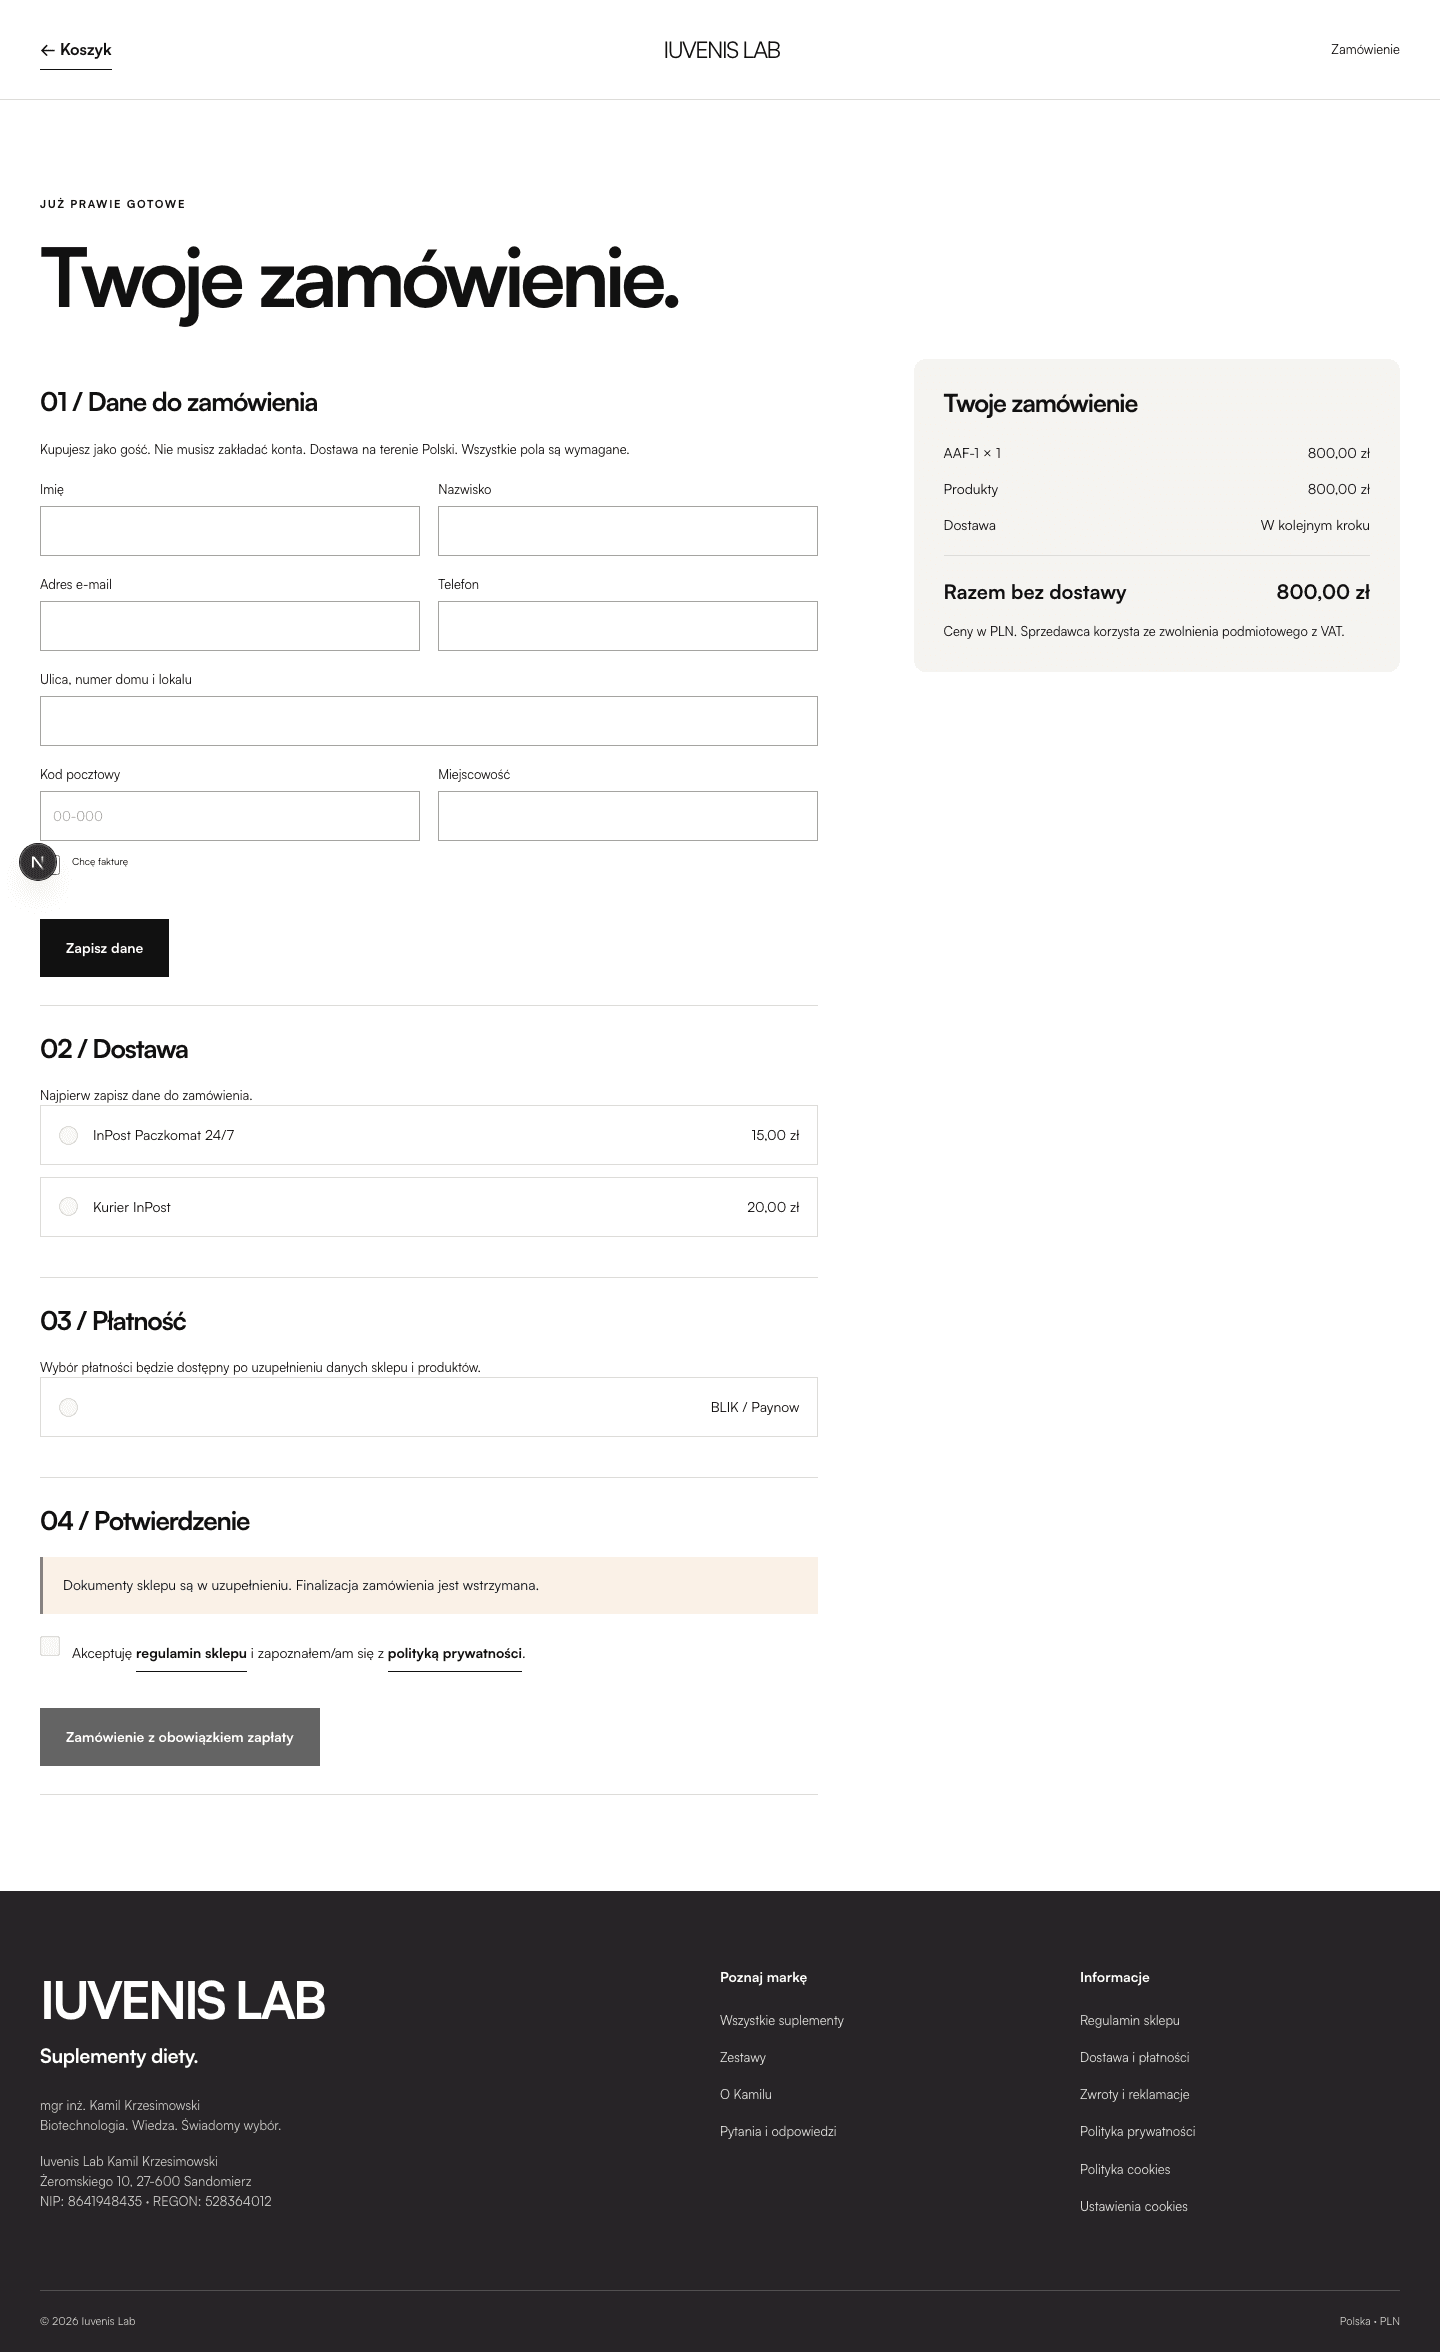Focus the Nazwisko input field
1440x2352 pixels.
pyautogui.click(x=628, y=531)
